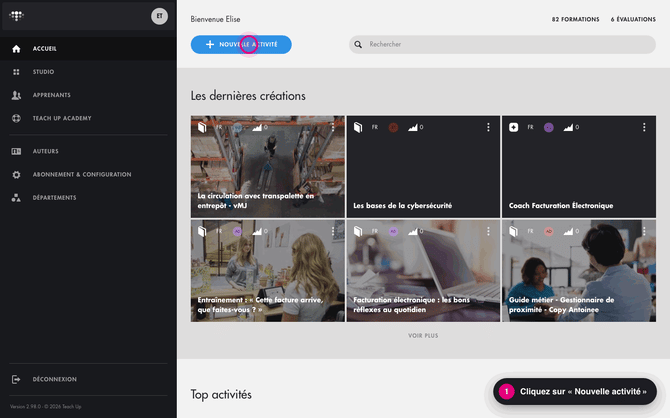Screen dimensions: 670x418
Task: Click the home icon next to Accueil
Action: [16, 49]
